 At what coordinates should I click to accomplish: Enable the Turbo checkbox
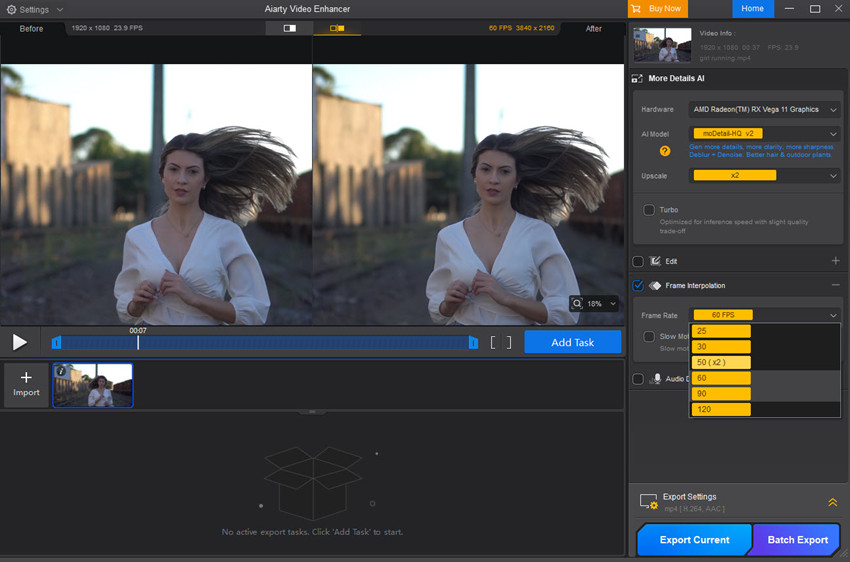pyautogui.click(x=648, y=210)
